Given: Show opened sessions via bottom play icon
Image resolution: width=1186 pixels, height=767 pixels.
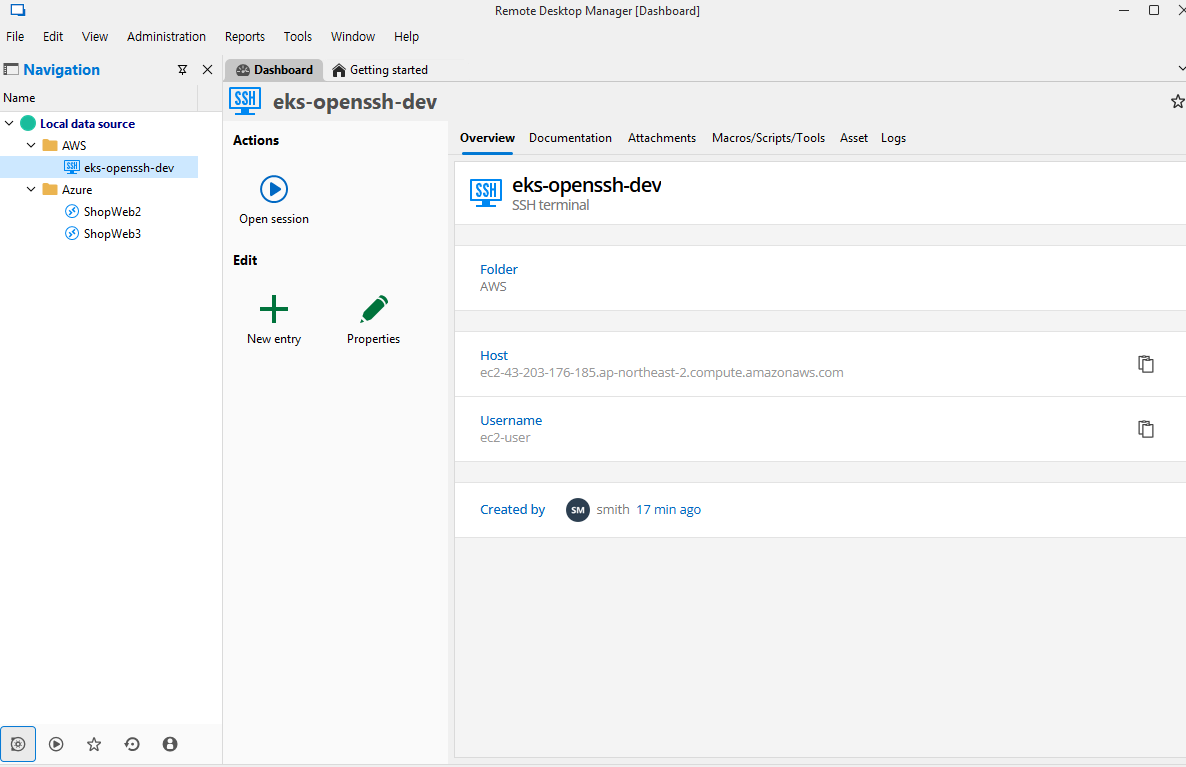Looking at the screenshot, I should click(x=56, y=744).
